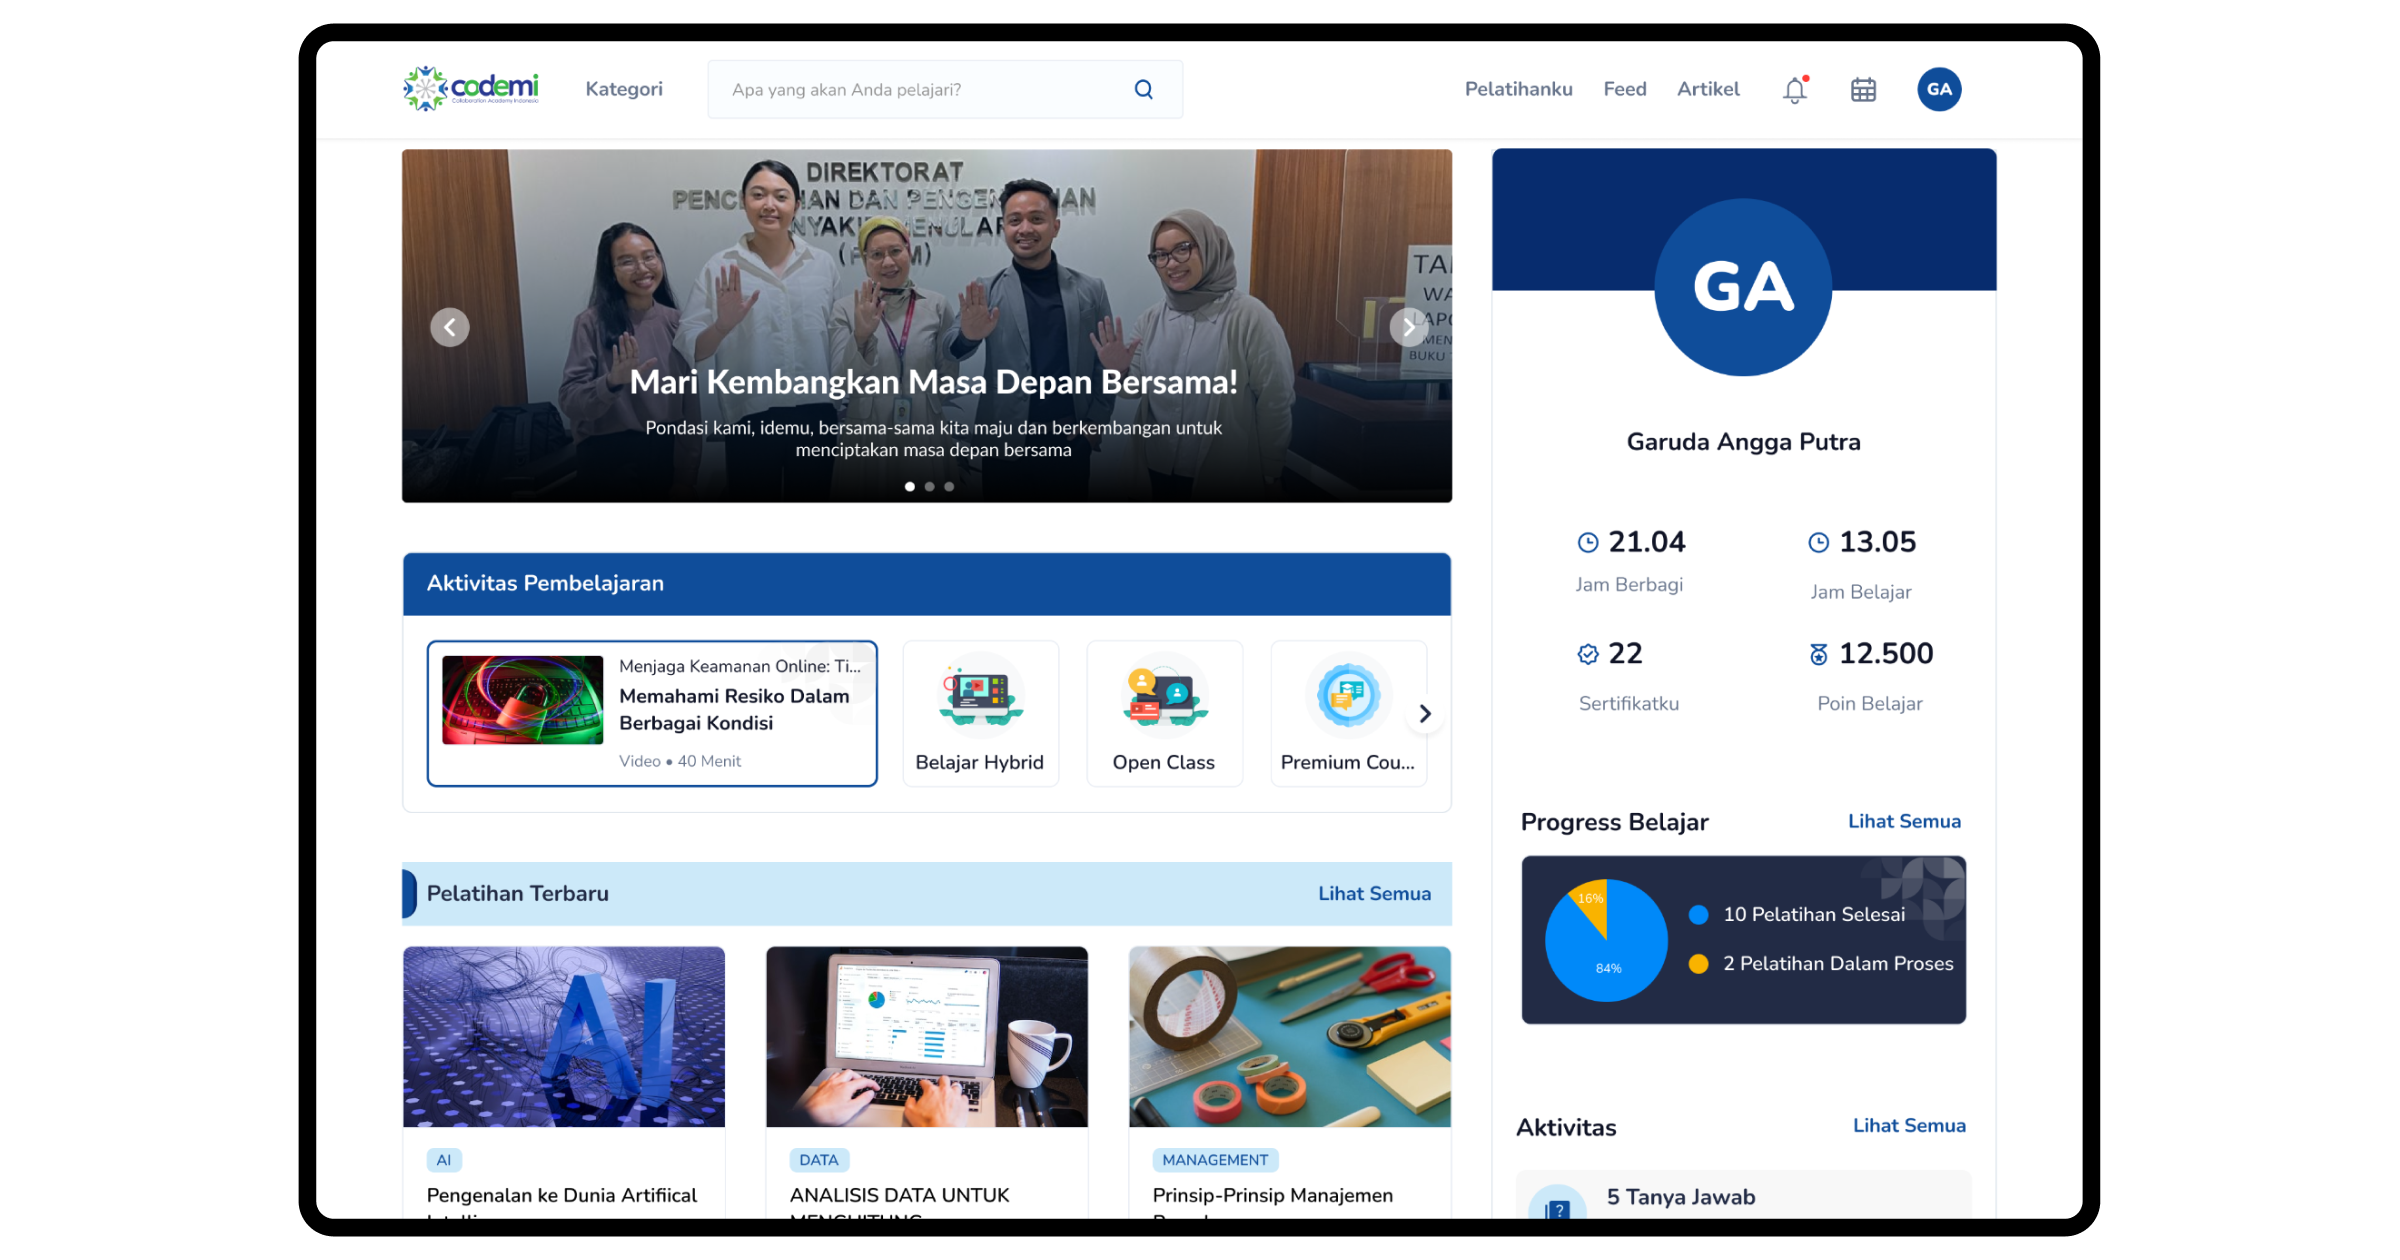Click the name Garuda Angga Putra
Viewport: 2400px width, 1260px height.
(x=1743, y=442)
